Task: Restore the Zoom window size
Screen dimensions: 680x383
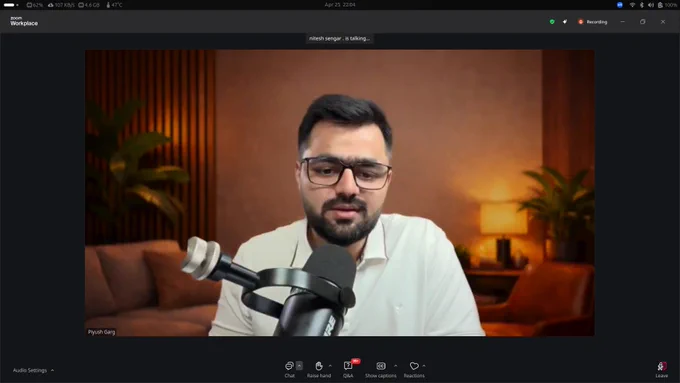Action: point(643,22)
